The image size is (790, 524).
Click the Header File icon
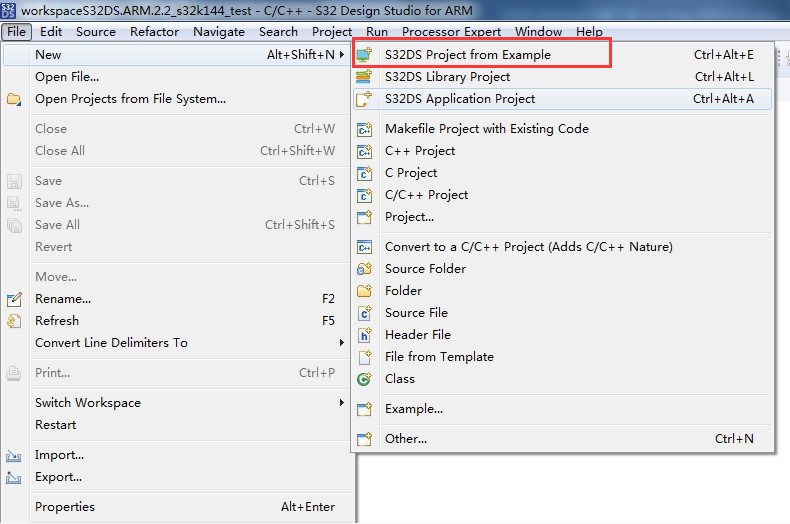[x=364, y=335]
